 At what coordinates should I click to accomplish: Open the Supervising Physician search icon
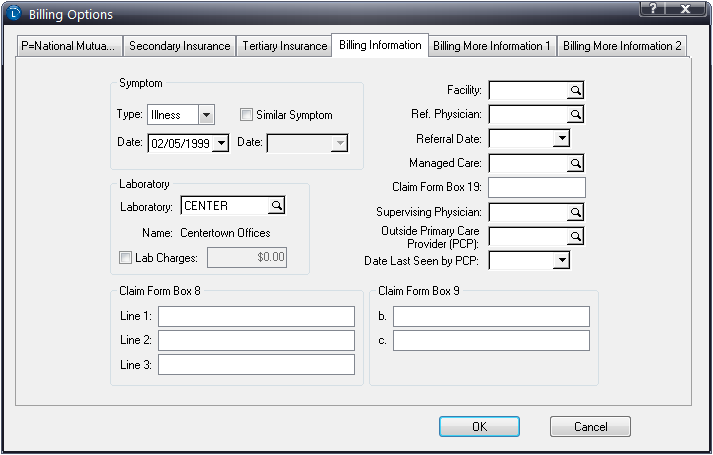pos(575,212)
